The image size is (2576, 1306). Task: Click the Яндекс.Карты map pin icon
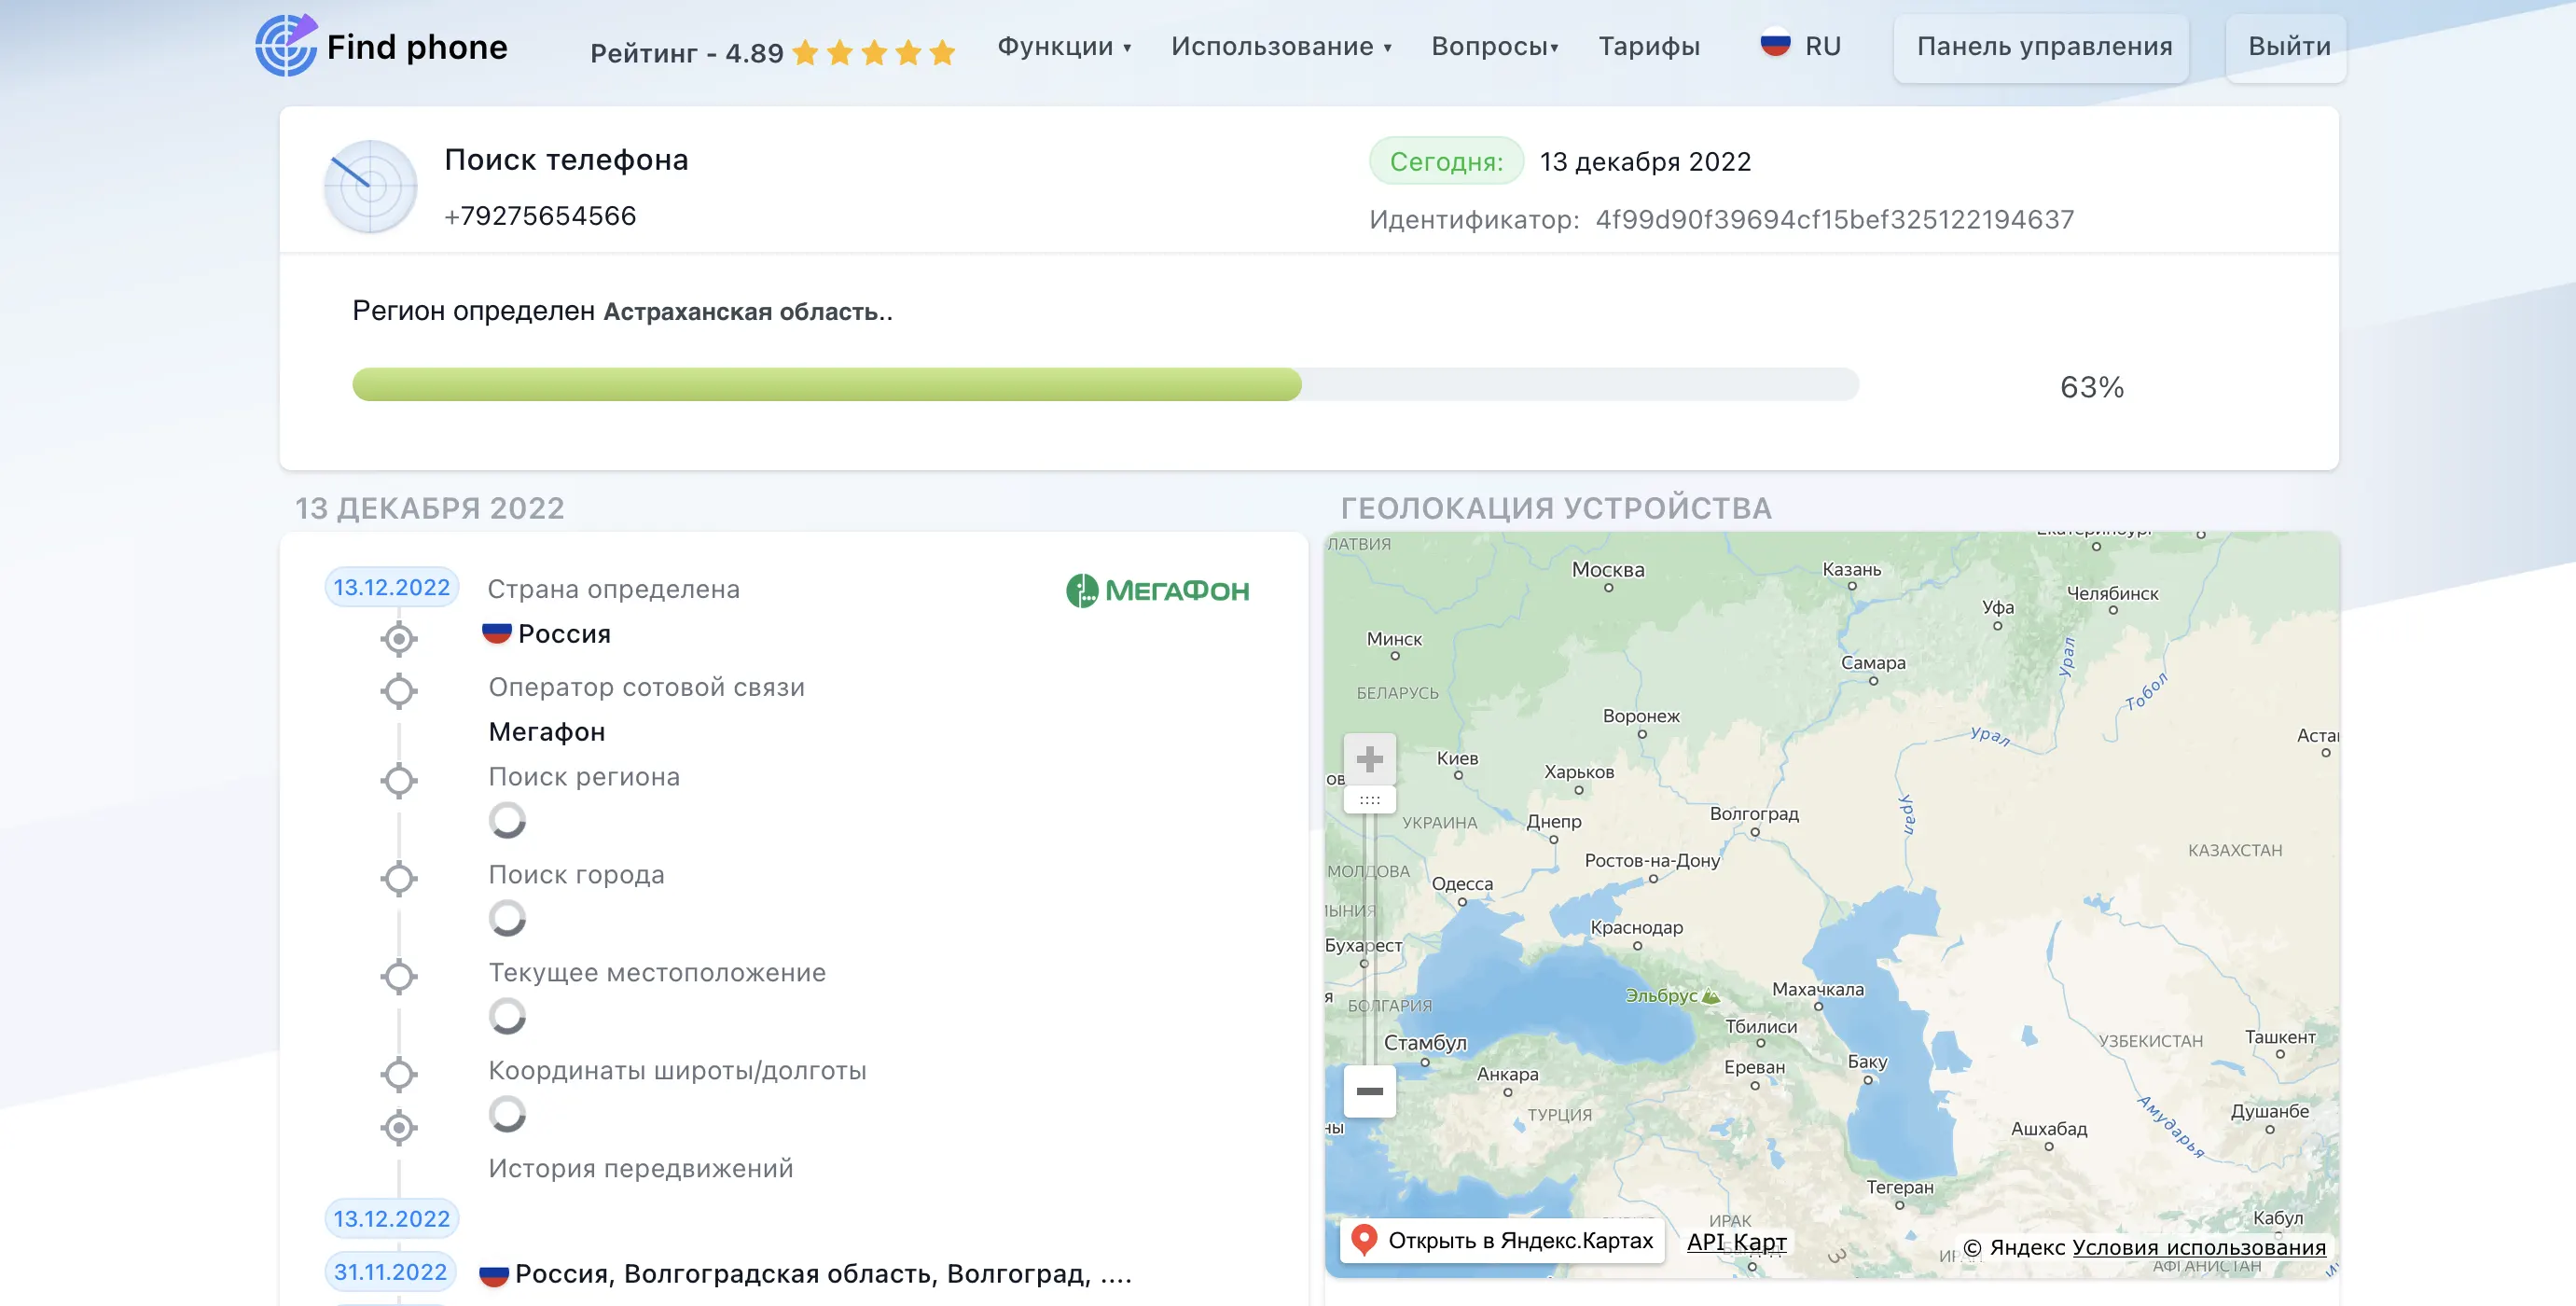coord(1365,1238)
